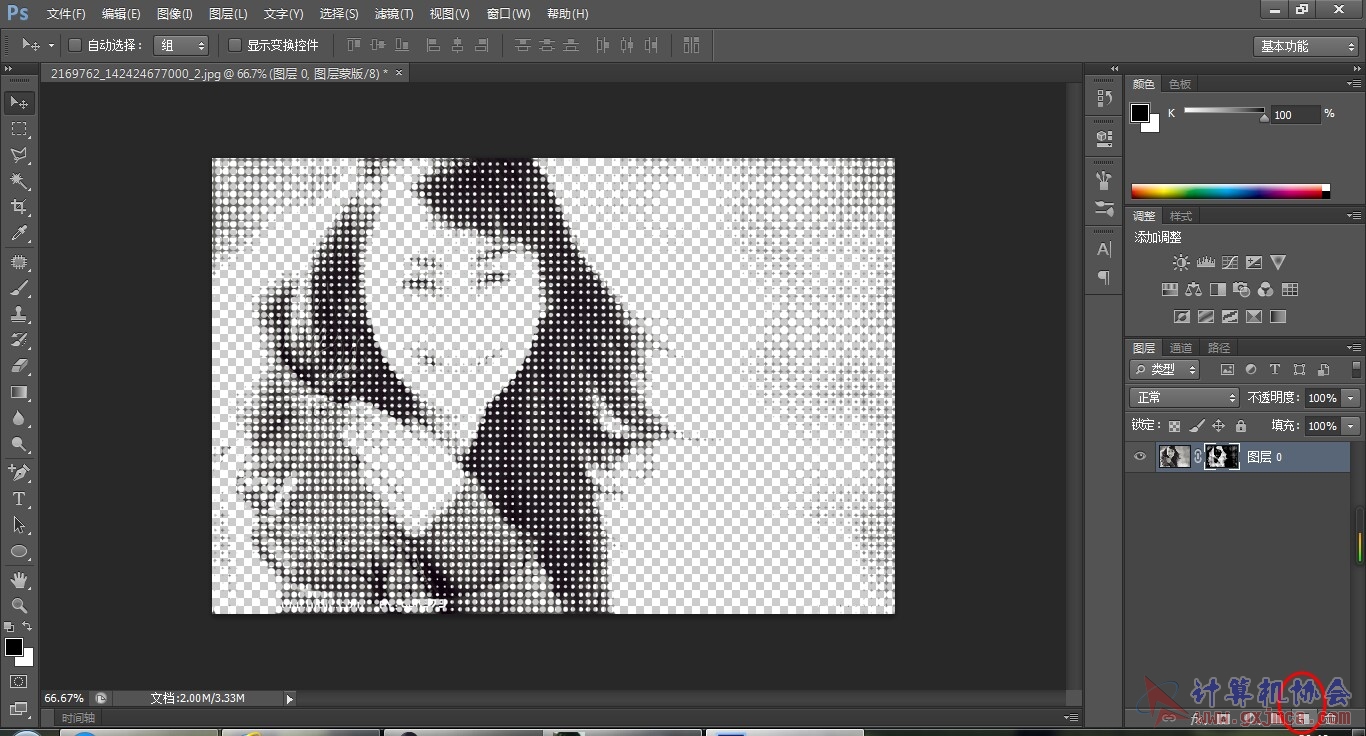Enable the show transform controls (显示变换控件) checkbox
Screen dimensions: 1366x736
click(x=235, y=45)
